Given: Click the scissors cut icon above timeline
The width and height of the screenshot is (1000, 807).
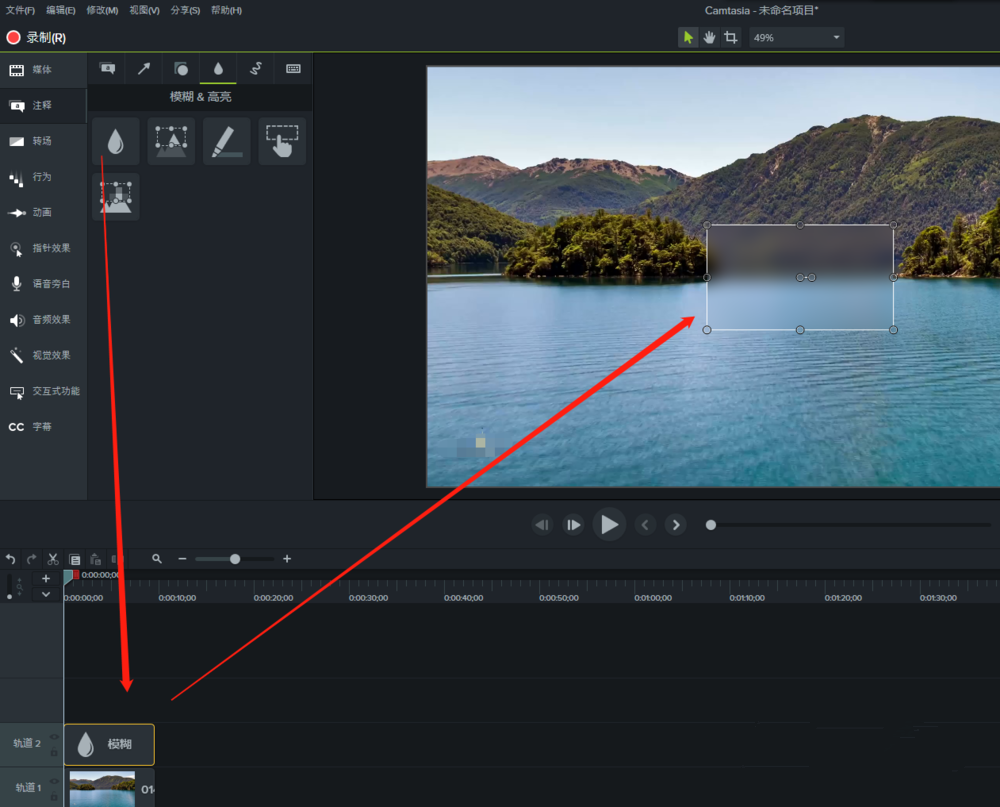Looking at the screenshot, I should [53, 559].
